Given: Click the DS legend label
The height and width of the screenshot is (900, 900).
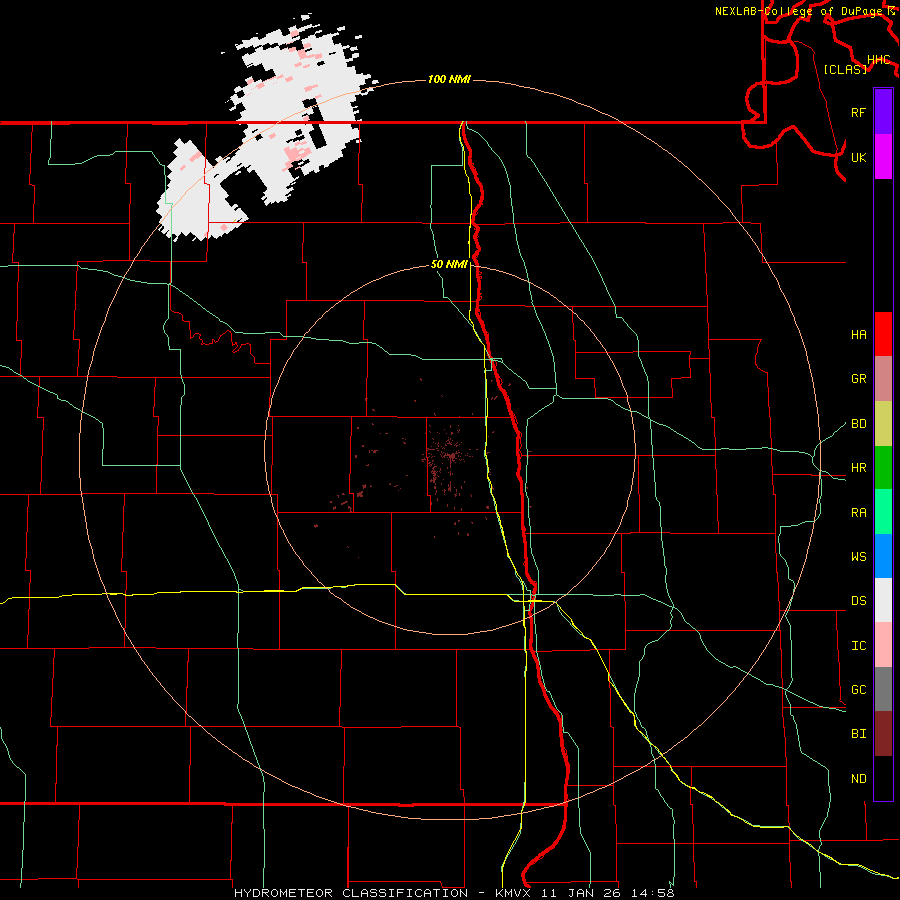Looking at the screenshot, I should pos(858,601).
